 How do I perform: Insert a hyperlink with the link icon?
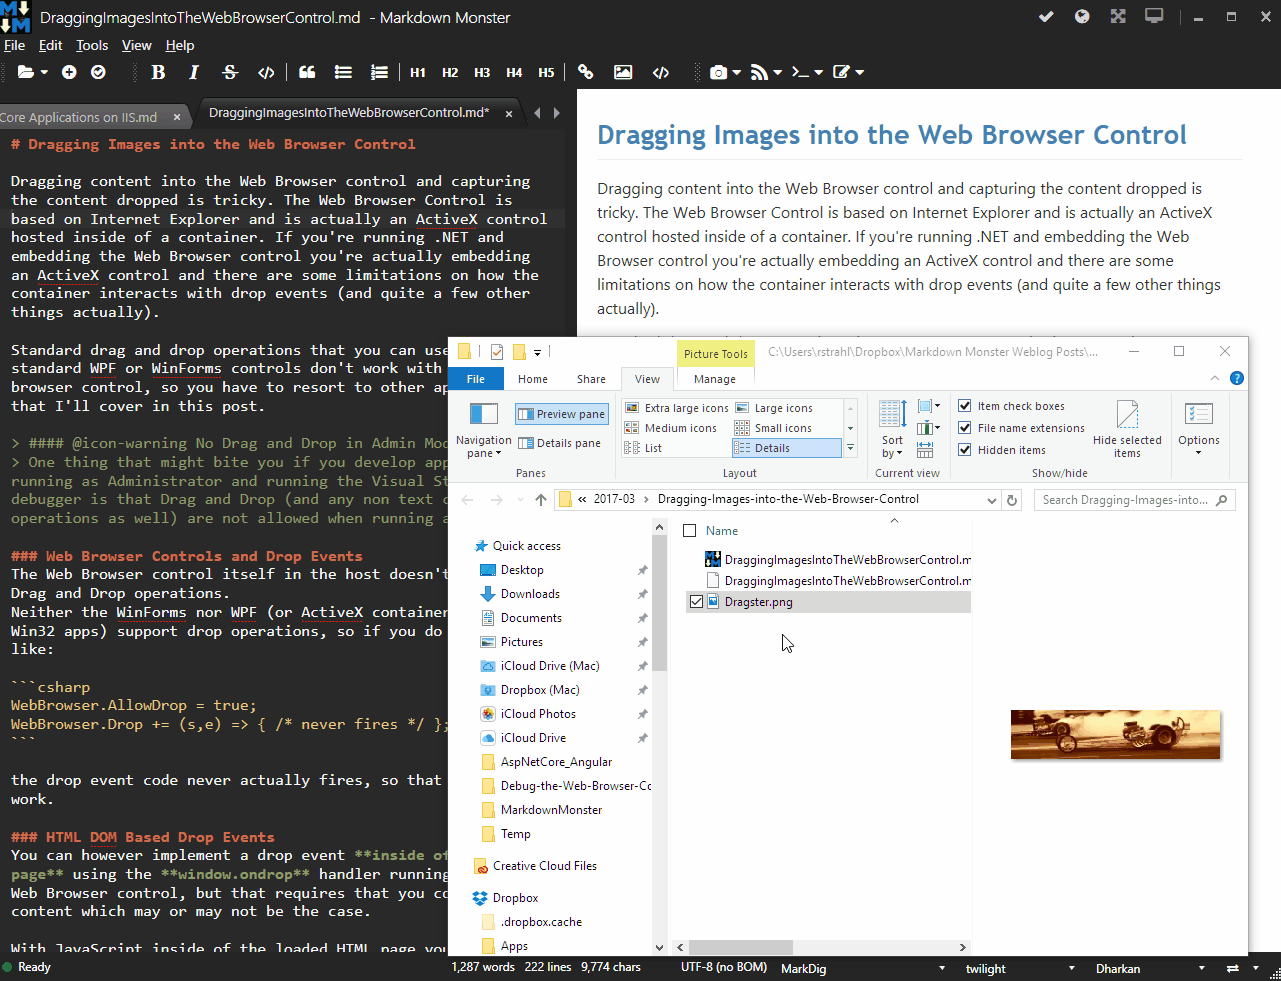click(586, 71)
